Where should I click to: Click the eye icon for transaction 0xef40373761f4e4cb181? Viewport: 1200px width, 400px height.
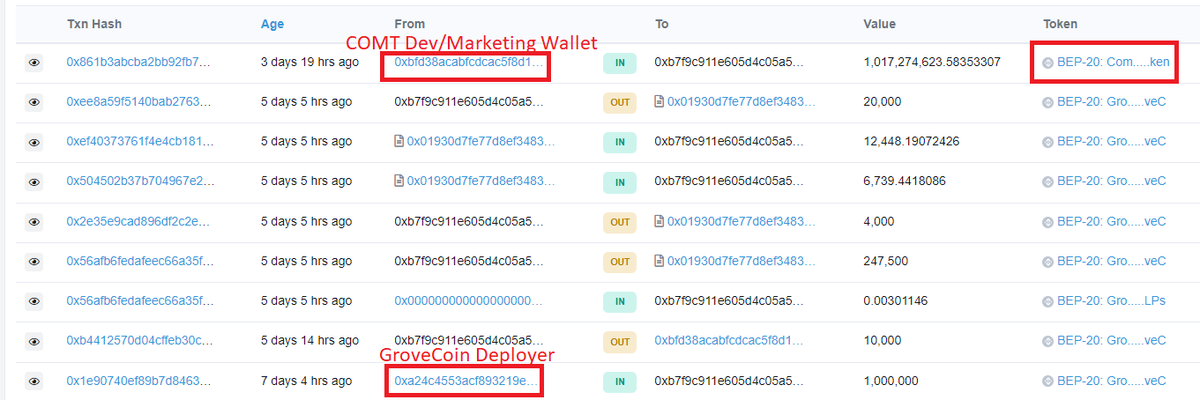34,142
